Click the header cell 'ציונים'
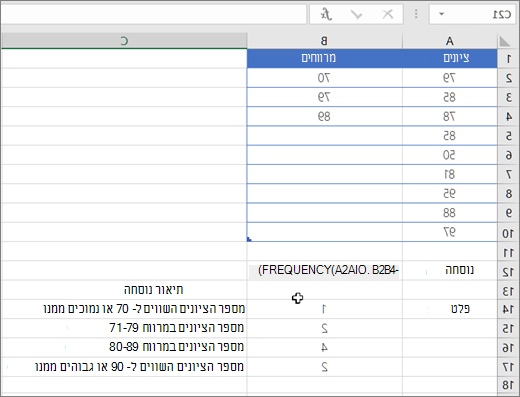Image resolution: width=520 pixels, height=397 pixels. click(450, 58)
